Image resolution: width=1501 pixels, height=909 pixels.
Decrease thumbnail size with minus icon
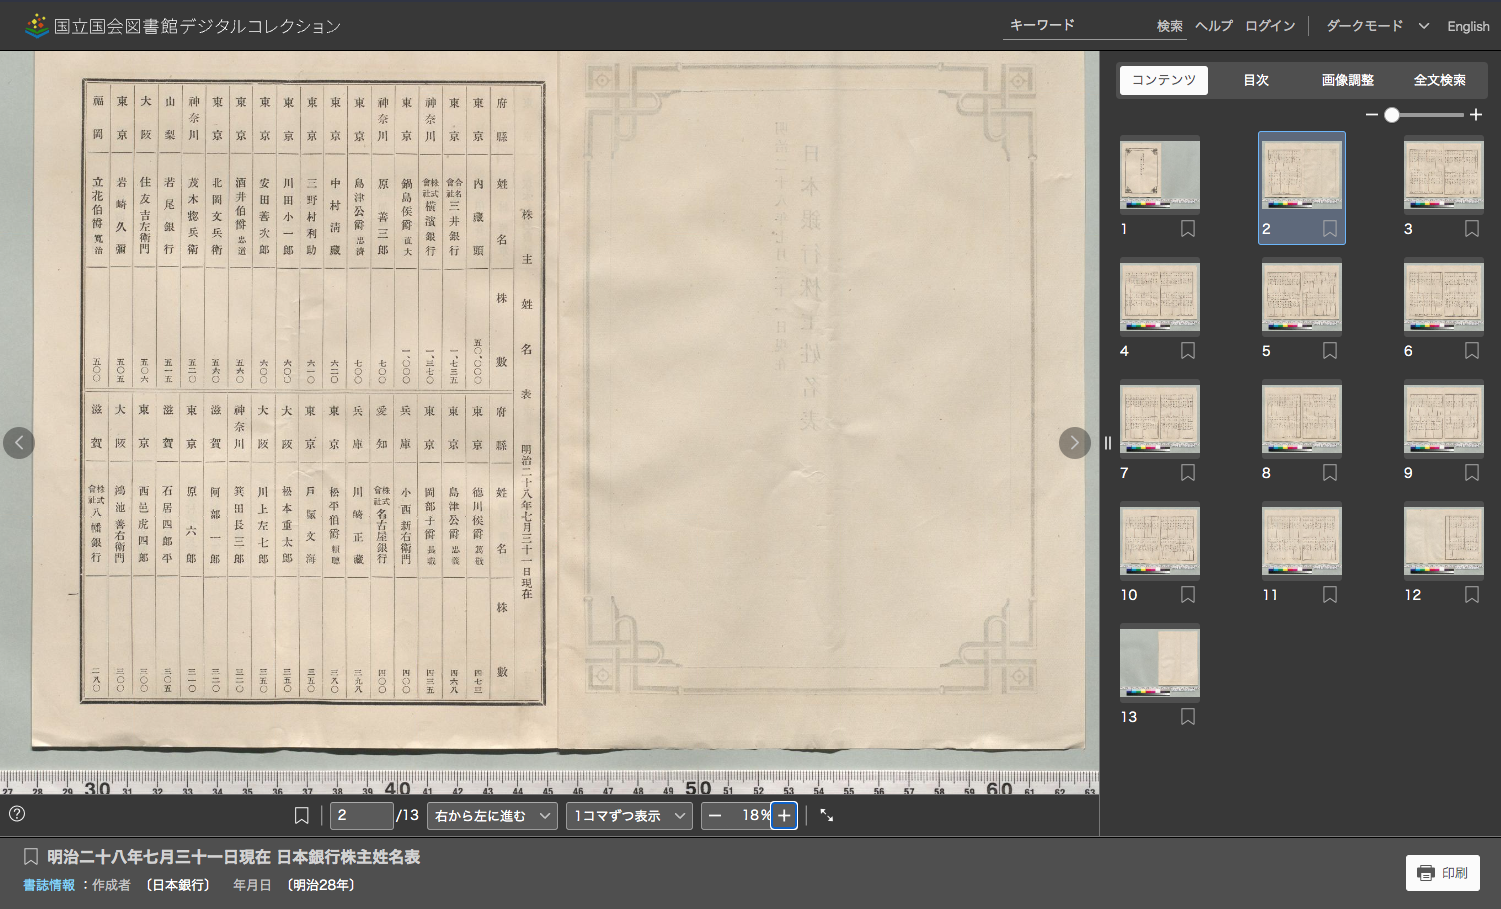[1371, 115]
